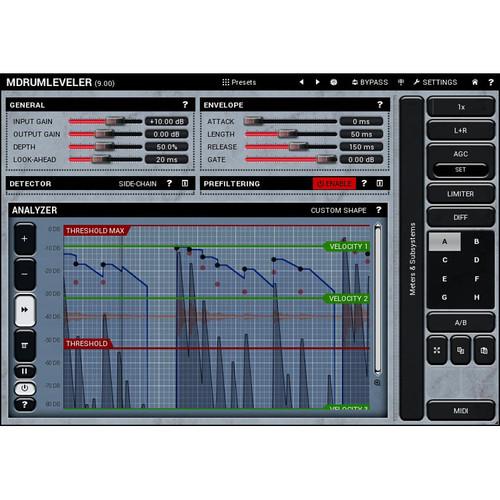
Task: Select the VELOCITY 1 line label
Action: coord(347,247)
